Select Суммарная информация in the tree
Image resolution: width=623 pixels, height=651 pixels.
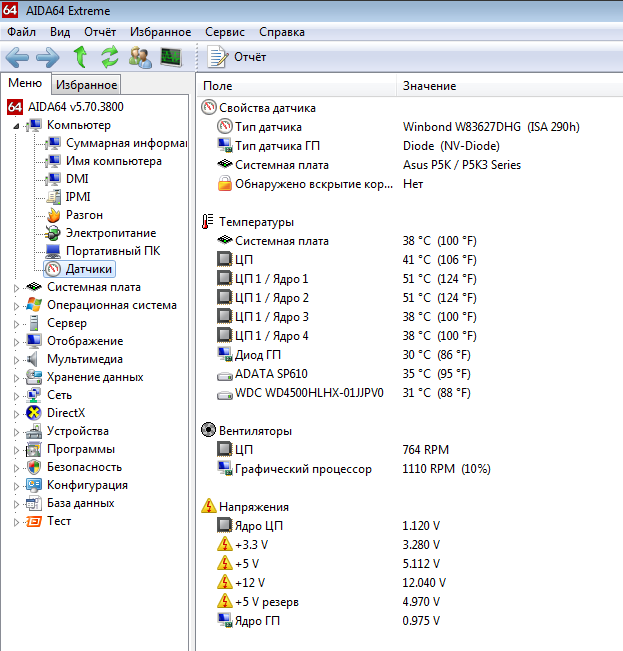click(126, 143)
